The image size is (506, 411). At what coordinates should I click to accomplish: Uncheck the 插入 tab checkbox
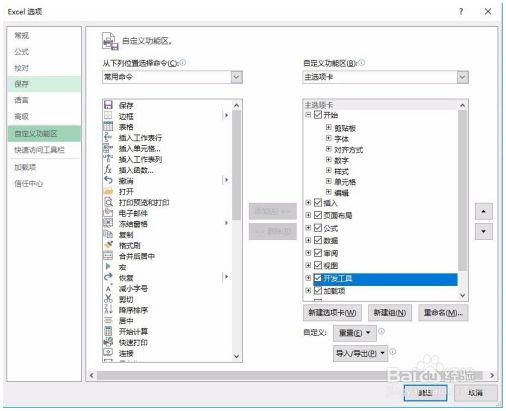pos(318,202)
